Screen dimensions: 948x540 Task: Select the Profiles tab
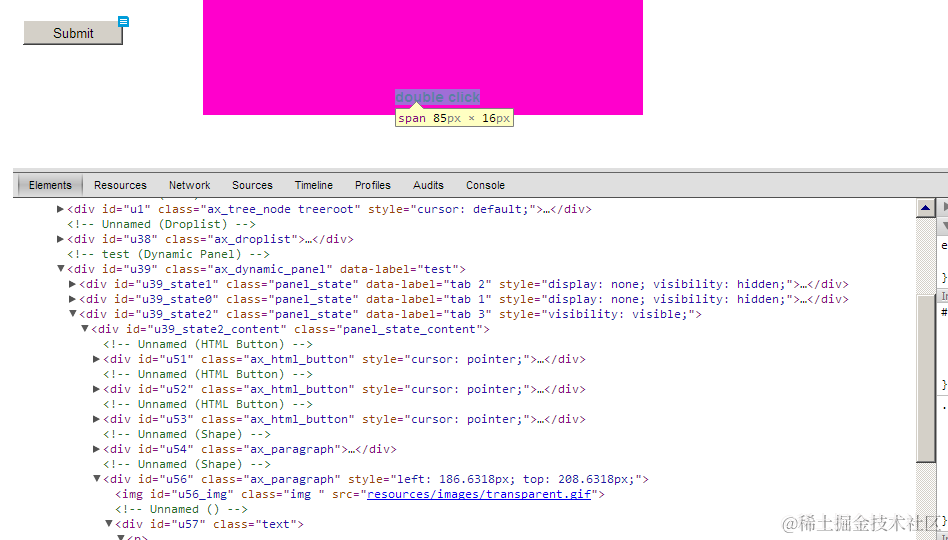pyautogui.click(x=372, y=185)
